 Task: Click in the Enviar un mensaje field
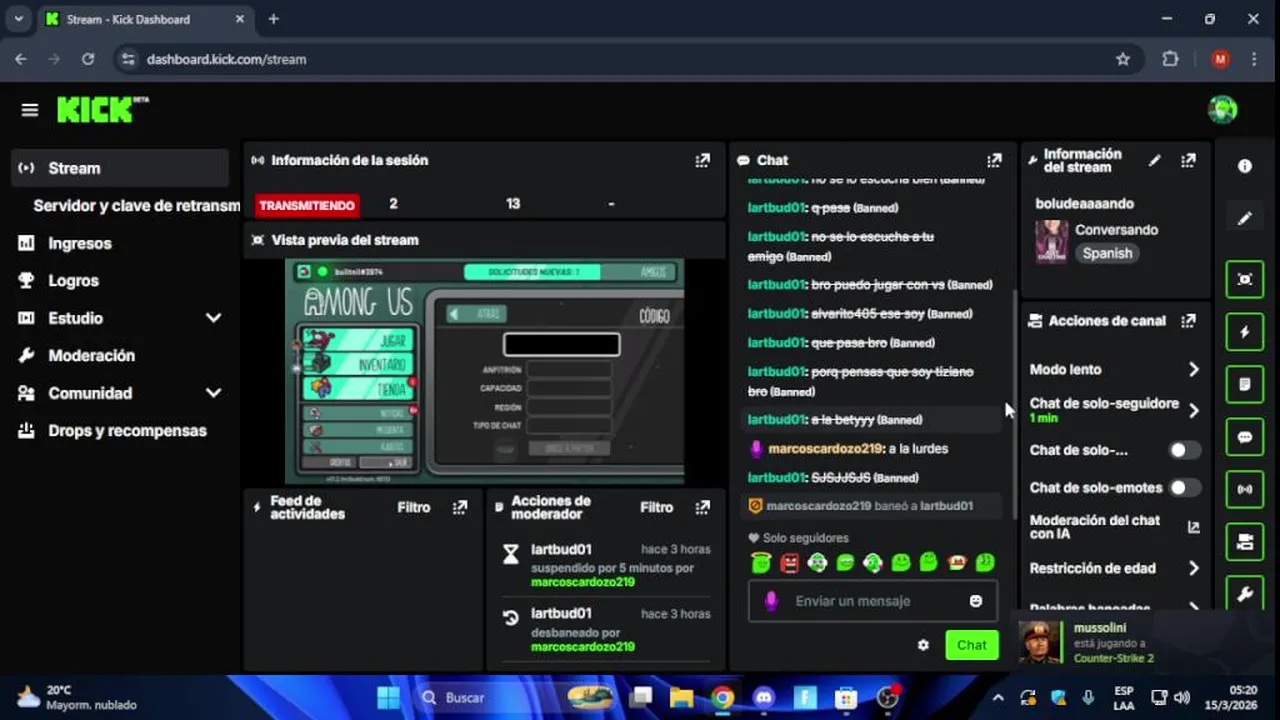click(872, 601)
